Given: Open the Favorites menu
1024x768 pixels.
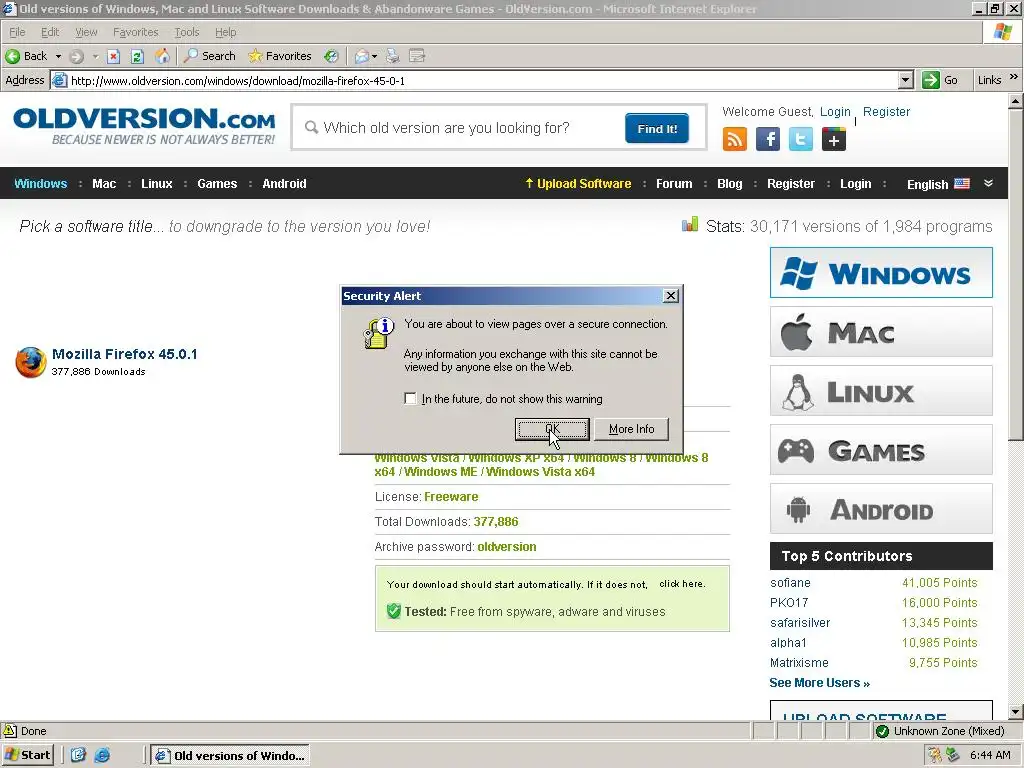Looking at the screenshot, I should pos(135,32).
